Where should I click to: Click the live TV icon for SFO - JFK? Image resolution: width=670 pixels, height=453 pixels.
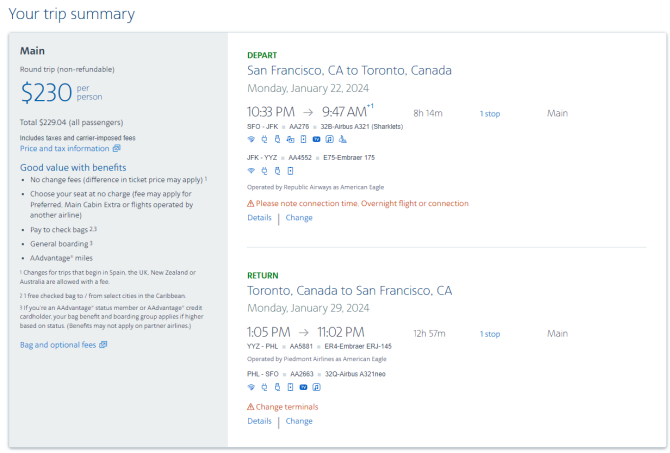[x=317, y=139]
